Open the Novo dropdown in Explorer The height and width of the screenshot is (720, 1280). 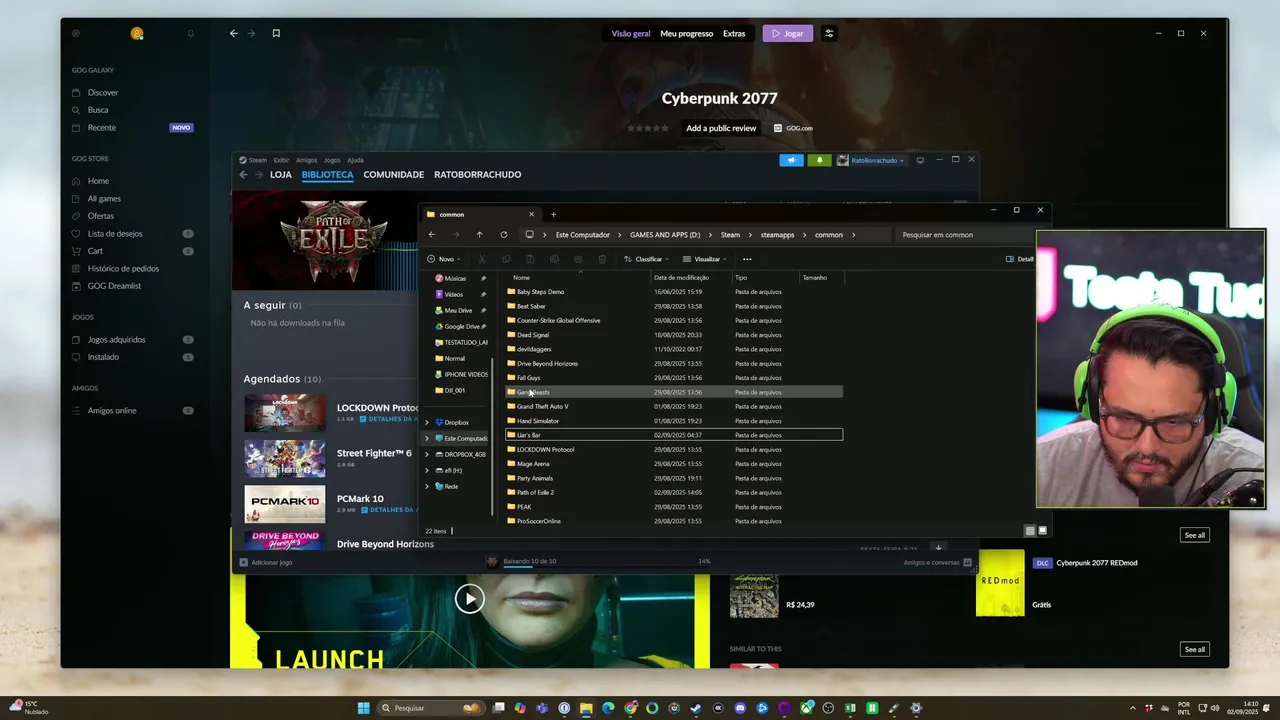click(x=443, y=259)
